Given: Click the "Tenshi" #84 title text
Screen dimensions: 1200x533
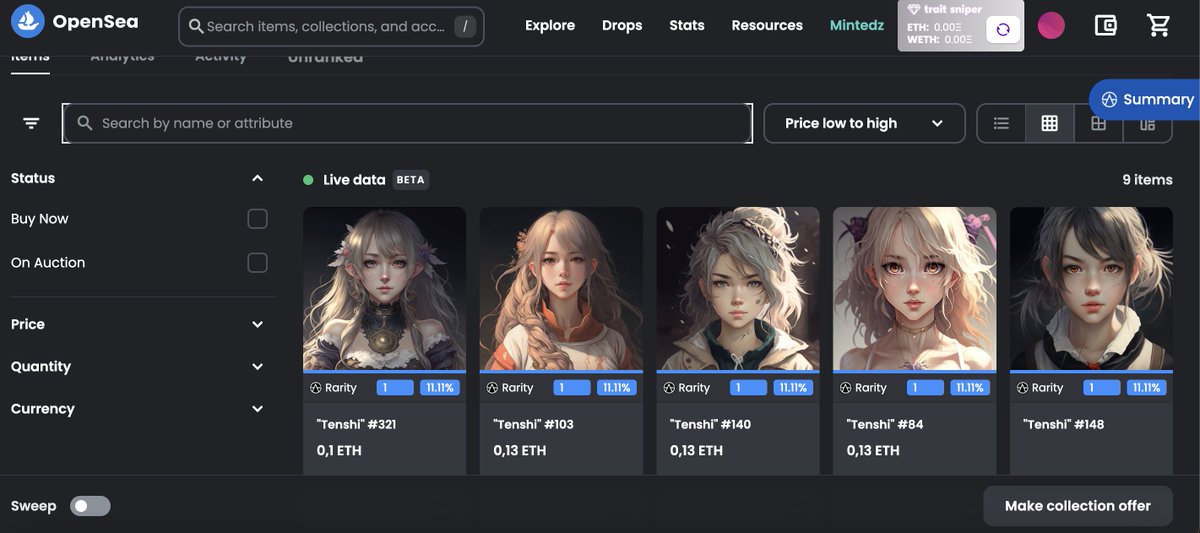Looking at the screenshot, I should (x=885, y=424).
